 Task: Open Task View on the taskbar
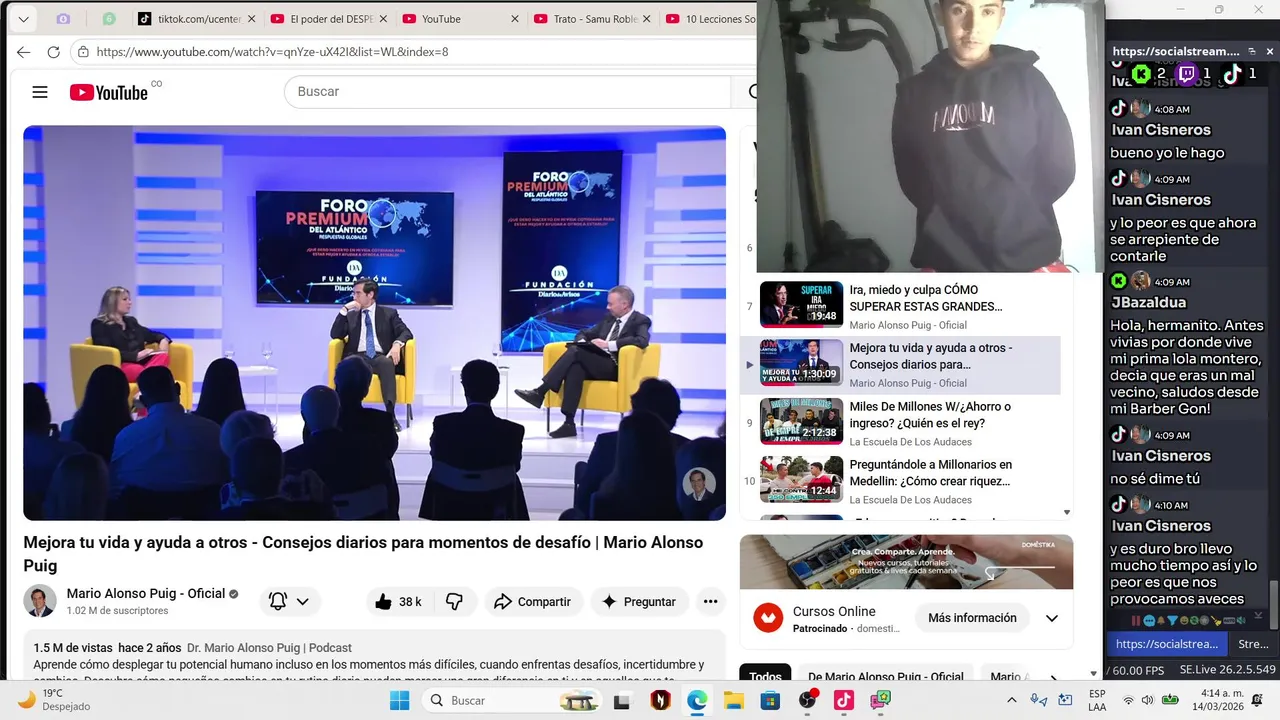point(621,701)
